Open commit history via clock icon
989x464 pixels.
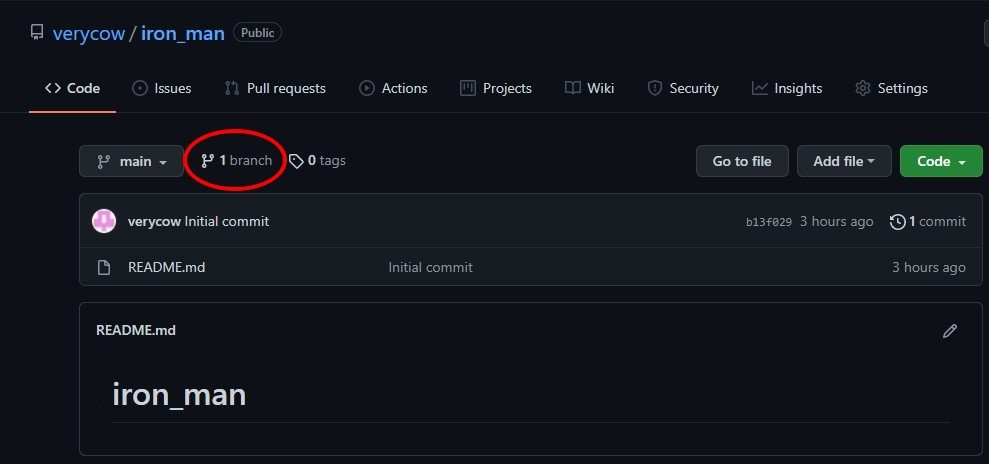897,222
